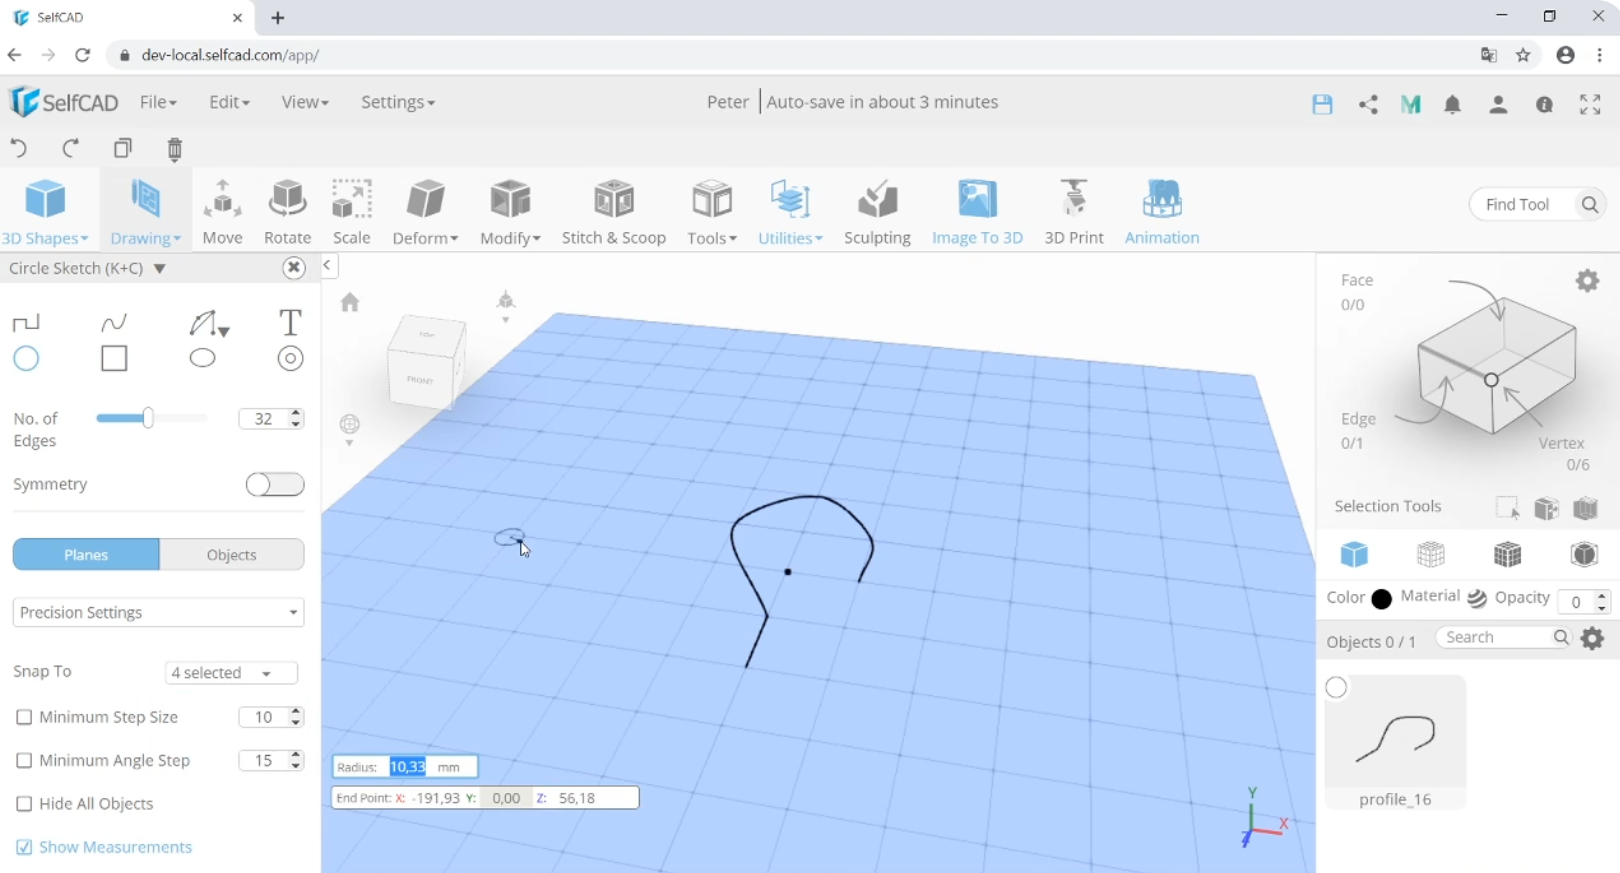Open the Image To 3D tool
This screenshot has height=873, width=1620.
coord(977,211)
